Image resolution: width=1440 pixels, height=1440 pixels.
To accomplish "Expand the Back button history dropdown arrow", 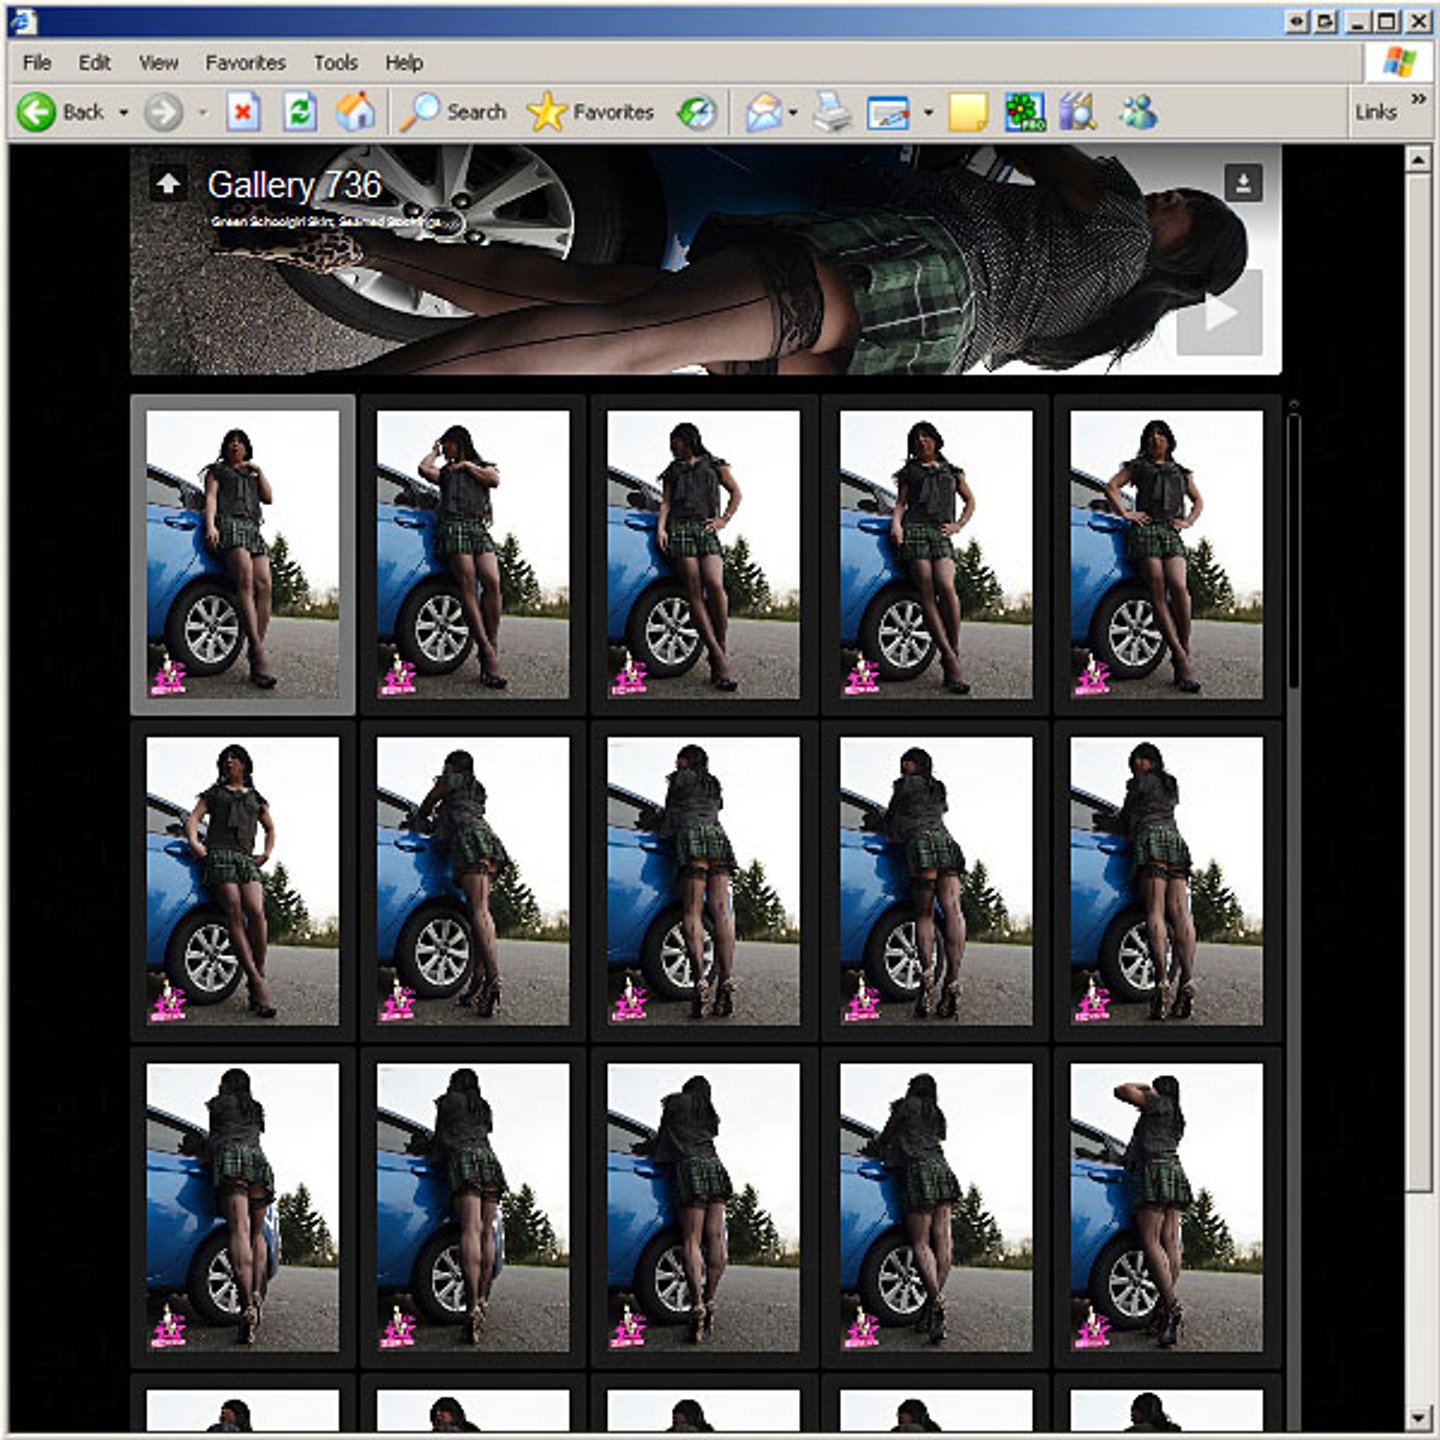I will click(x=124, y=112).
